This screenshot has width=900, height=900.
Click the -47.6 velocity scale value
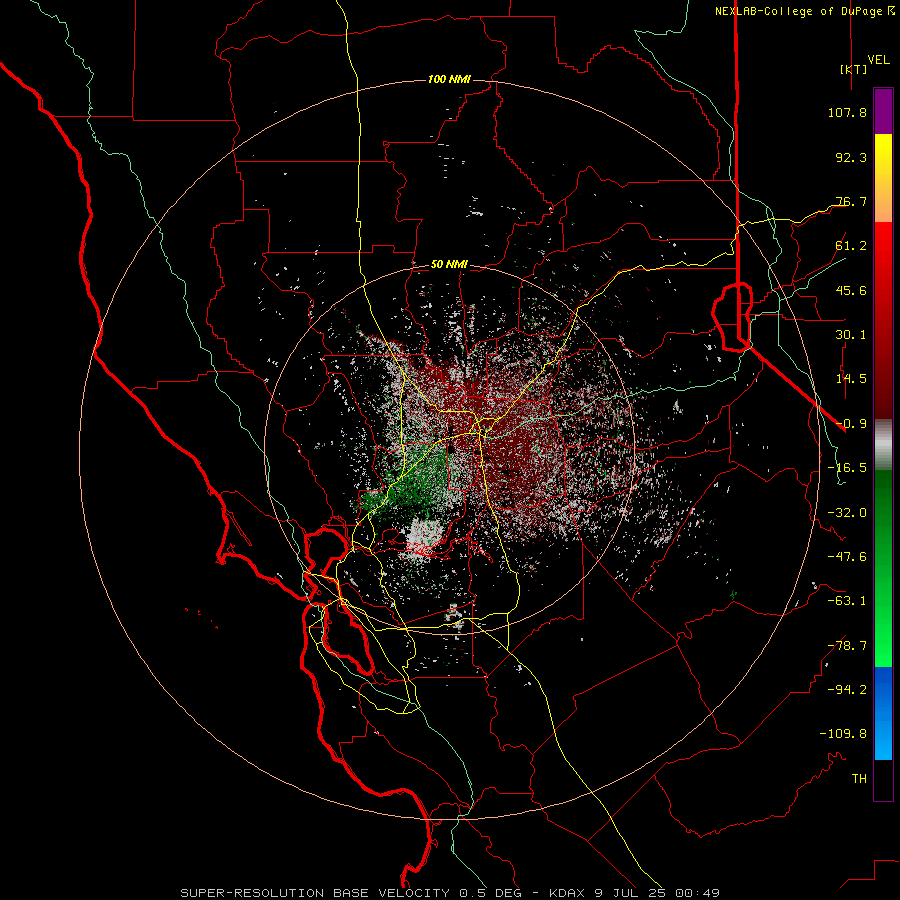(x=847, y=557)
